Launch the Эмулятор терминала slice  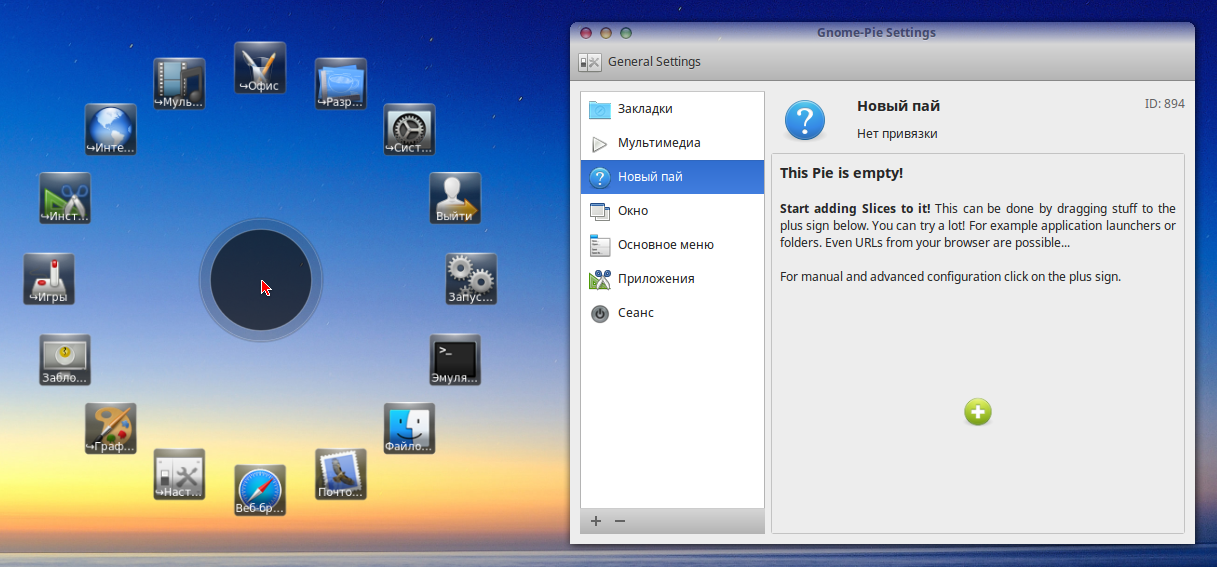click(456, 360)
